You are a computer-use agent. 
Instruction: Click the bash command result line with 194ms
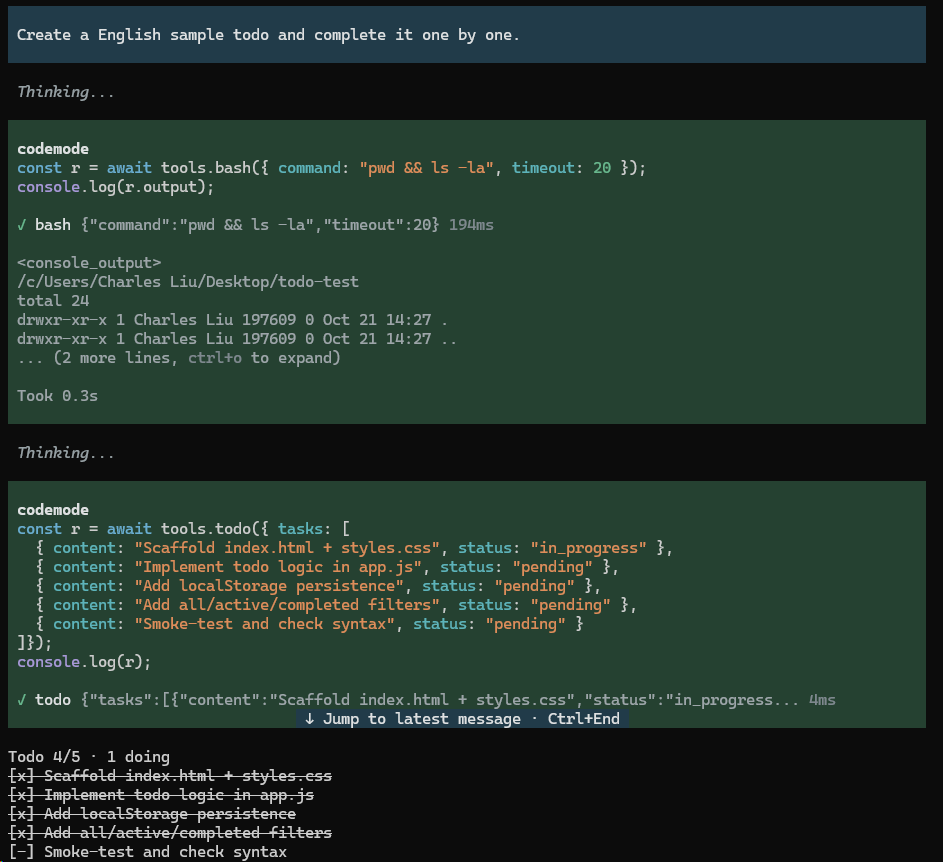tap(255, 225)
